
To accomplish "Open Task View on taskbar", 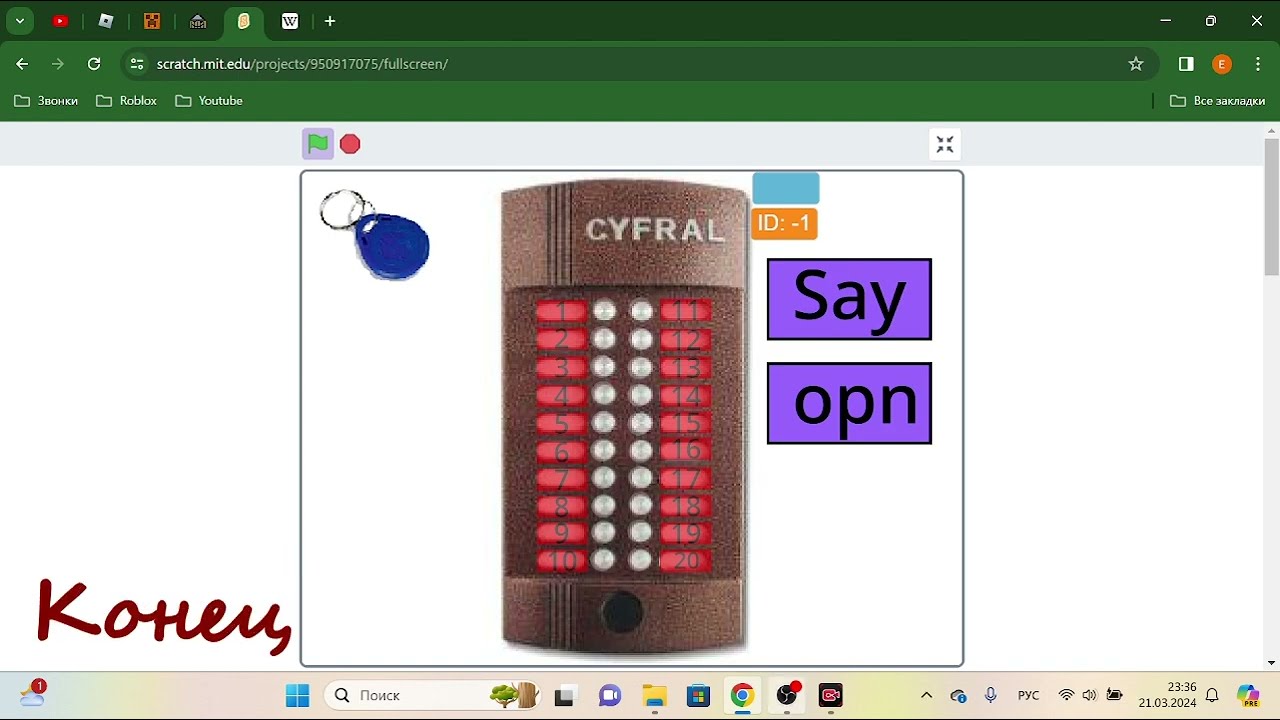I will click(x=565, y=695).
